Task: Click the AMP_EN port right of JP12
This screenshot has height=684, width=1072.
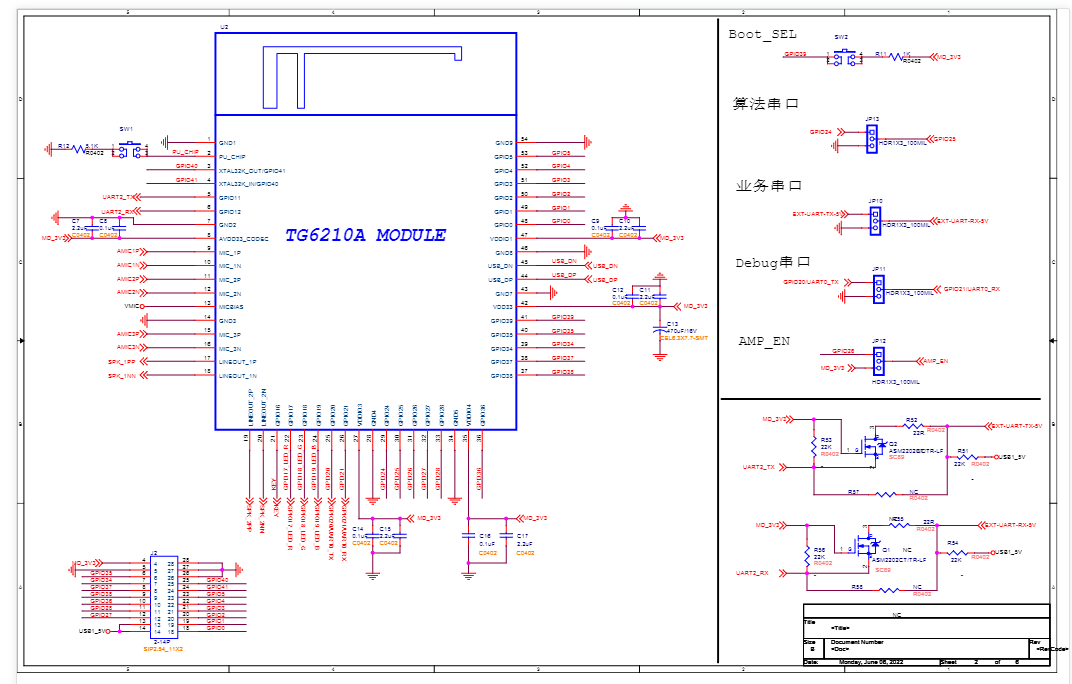Action: [x=935, y=361]
